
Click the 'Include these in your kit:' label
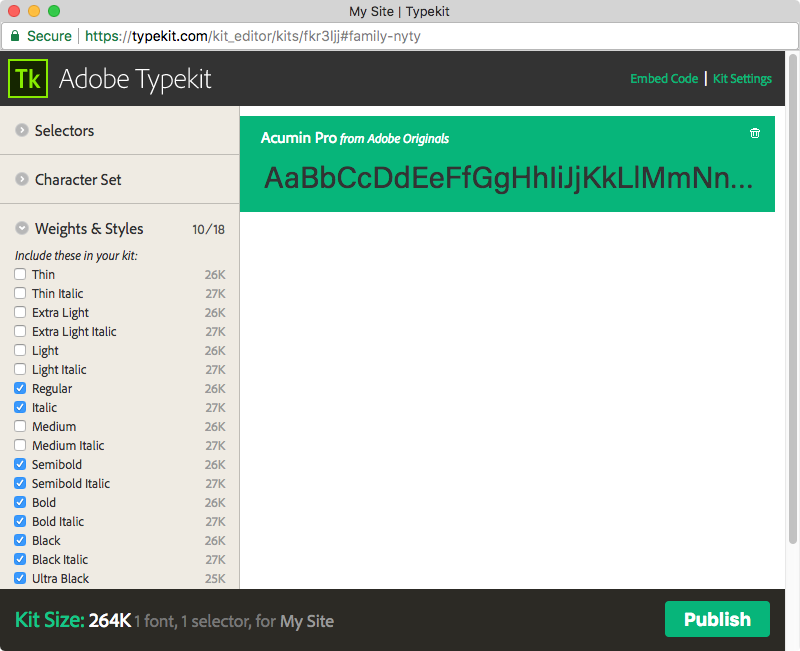[x=76, y=256]
